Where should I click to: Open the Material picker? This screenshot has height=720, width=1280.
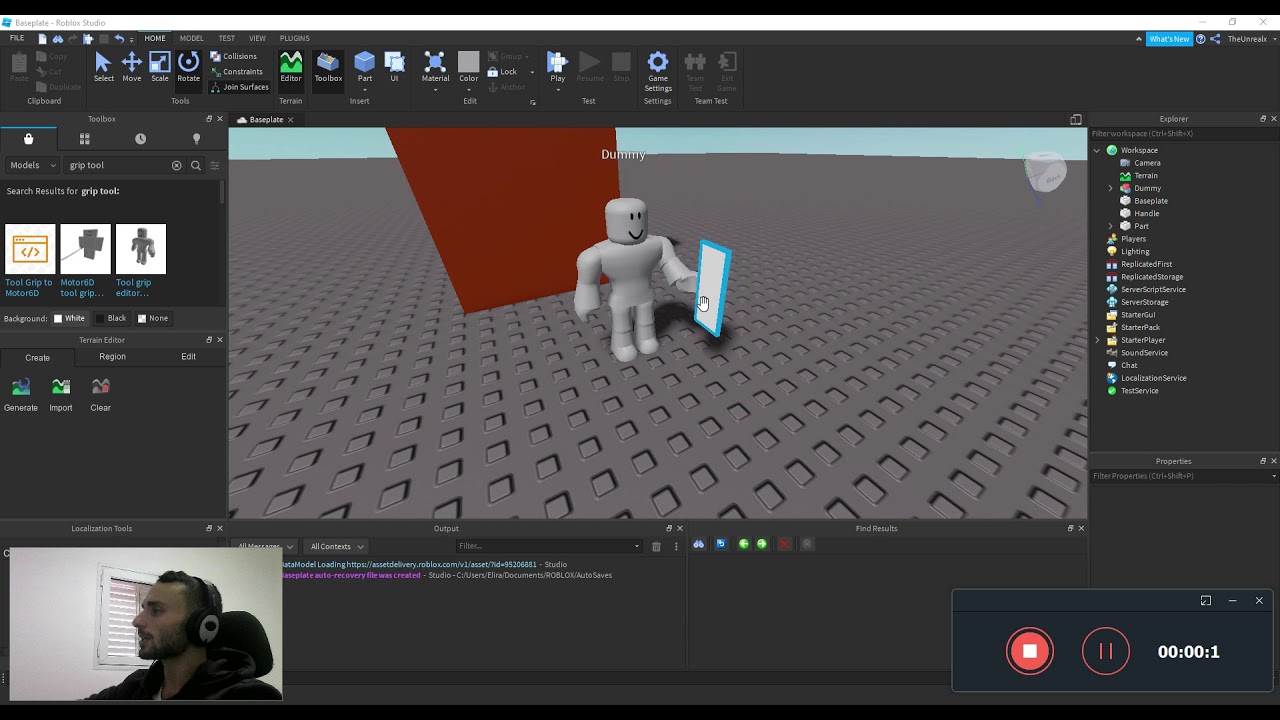click(435, 68)
